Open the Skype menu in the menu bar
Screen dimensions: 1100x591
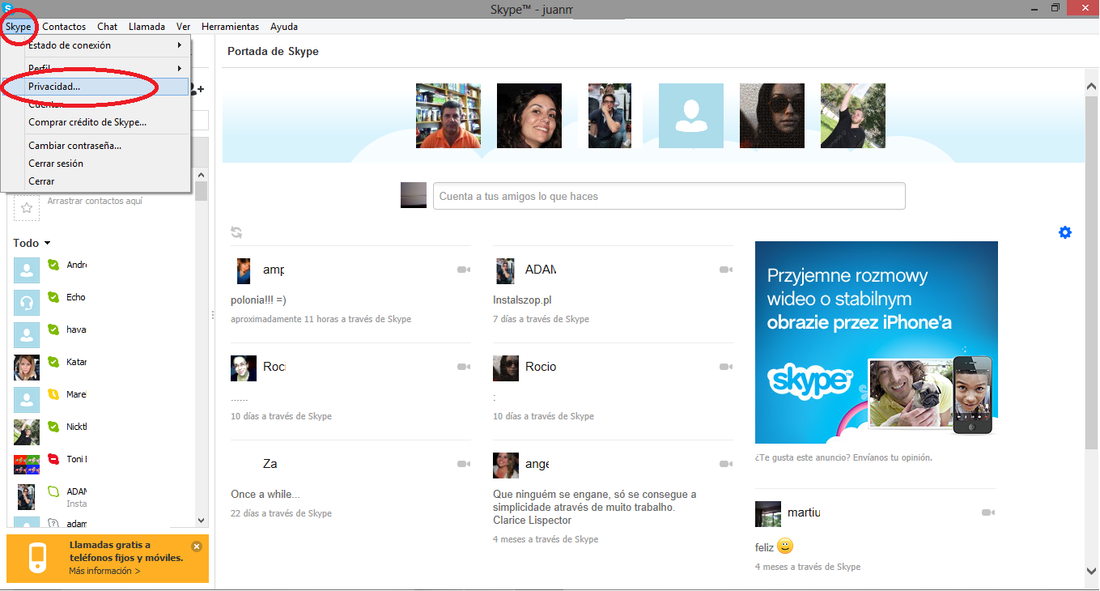coord(18,27)
